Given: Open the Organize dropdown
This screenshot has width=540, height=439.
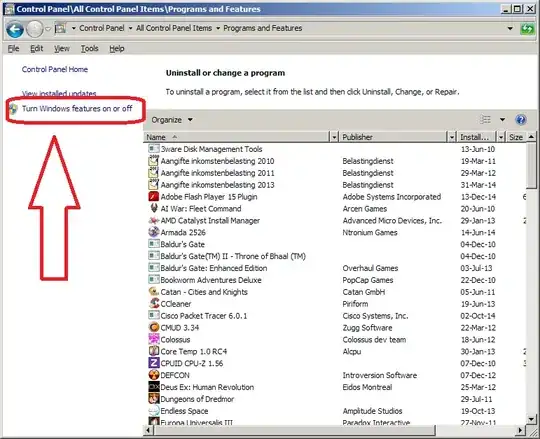Looking at the screenshot, I should [172, 120].
